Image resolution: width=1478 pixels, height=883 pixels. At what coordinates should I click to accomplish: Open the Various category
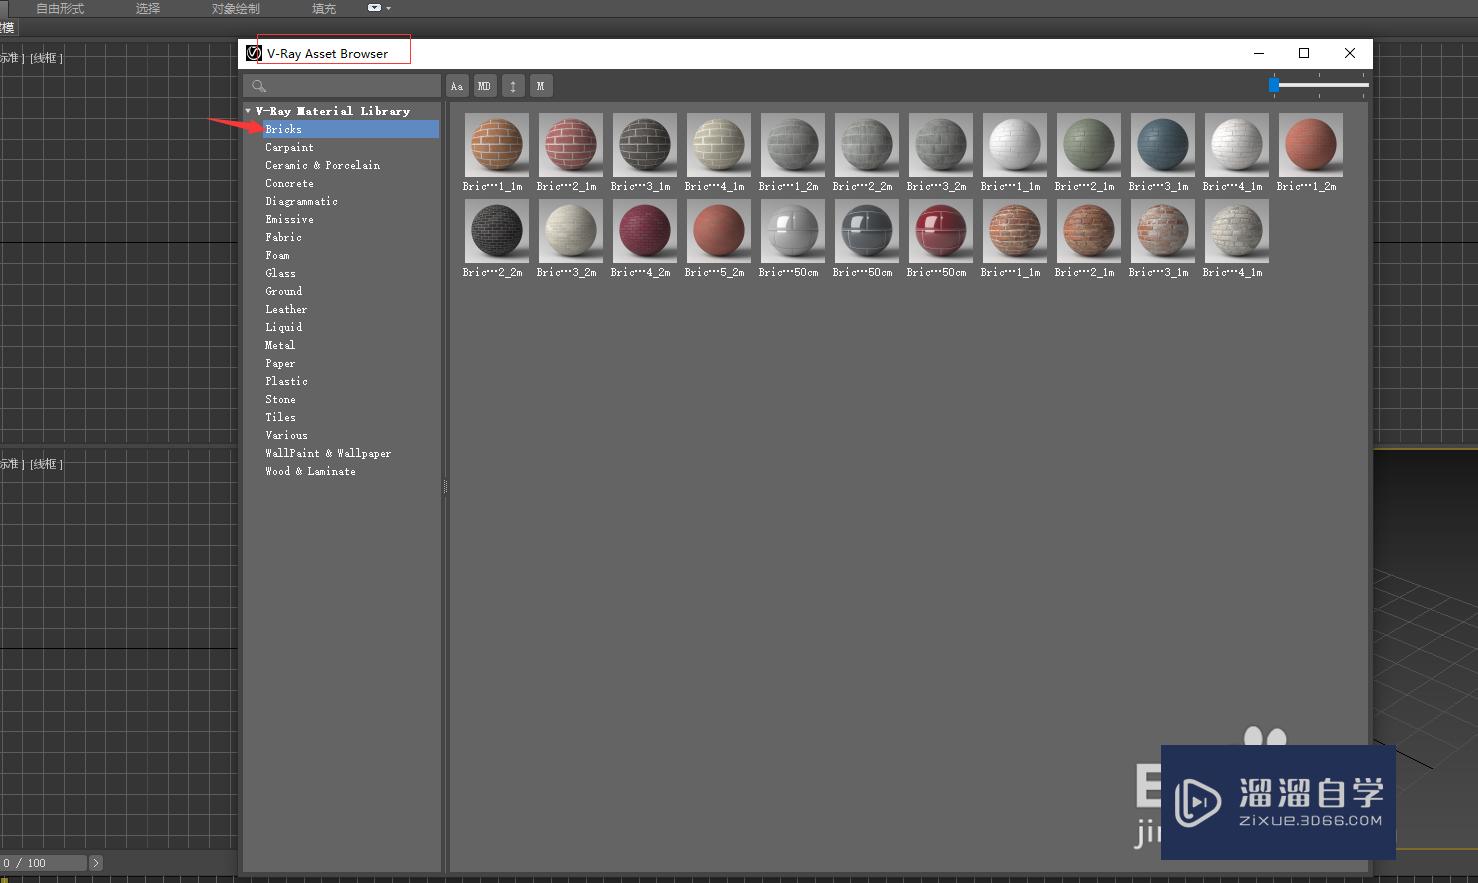click(x=286, y=435)
